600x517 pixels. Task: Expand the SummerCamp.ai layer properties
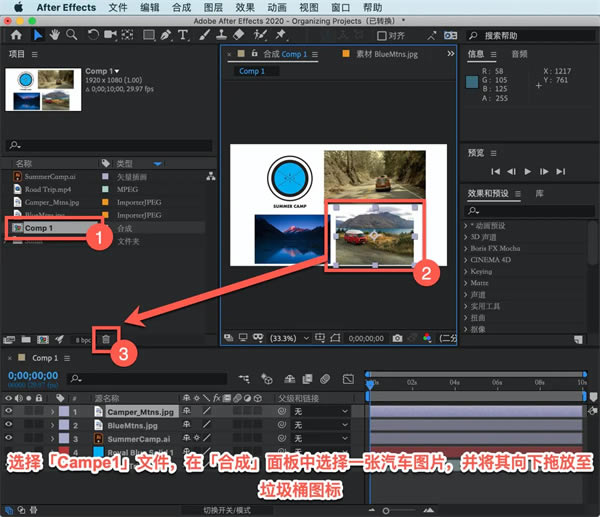coord(52,439)
